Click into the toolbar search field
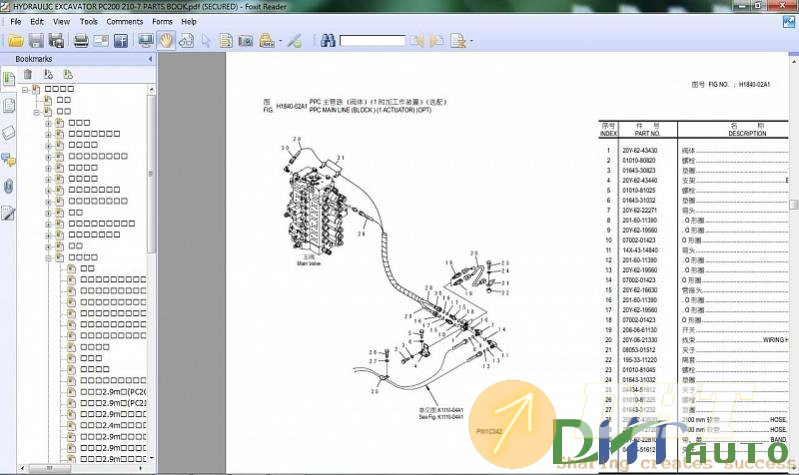This screenshot has width=799, height=475. pos(372,41)
